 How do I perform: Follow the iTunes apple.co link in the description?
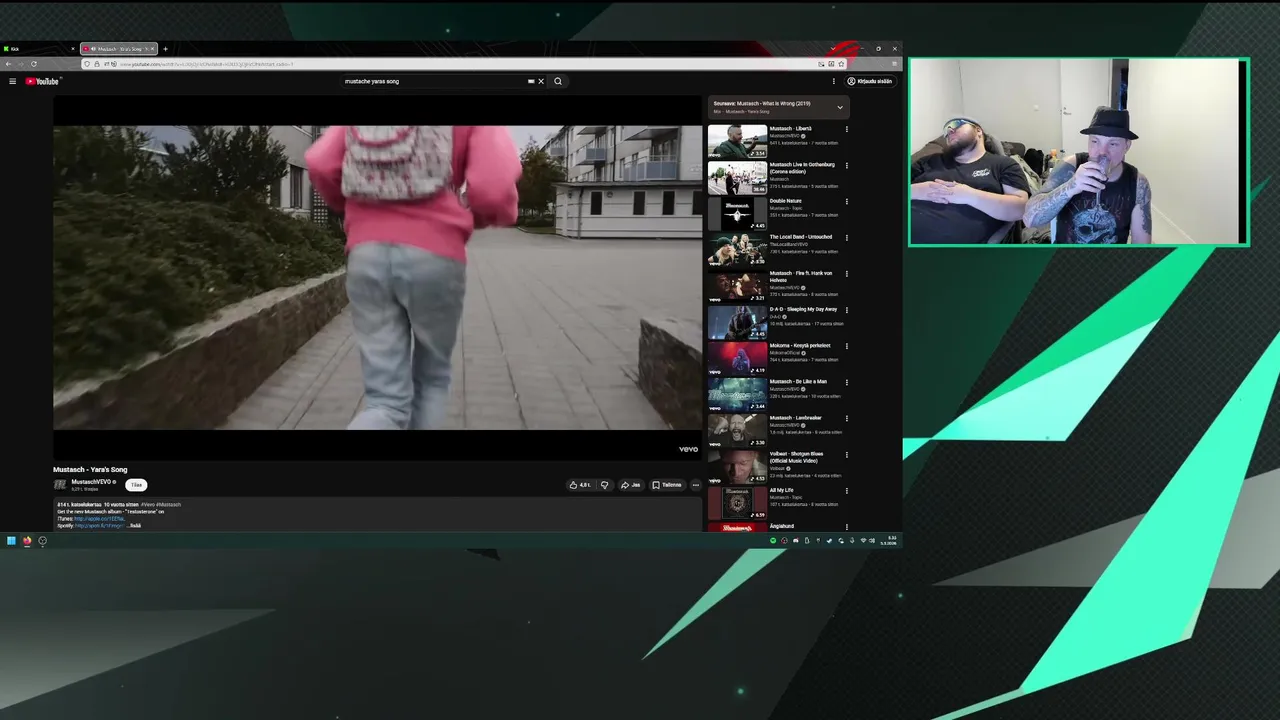tap(99, 519)
